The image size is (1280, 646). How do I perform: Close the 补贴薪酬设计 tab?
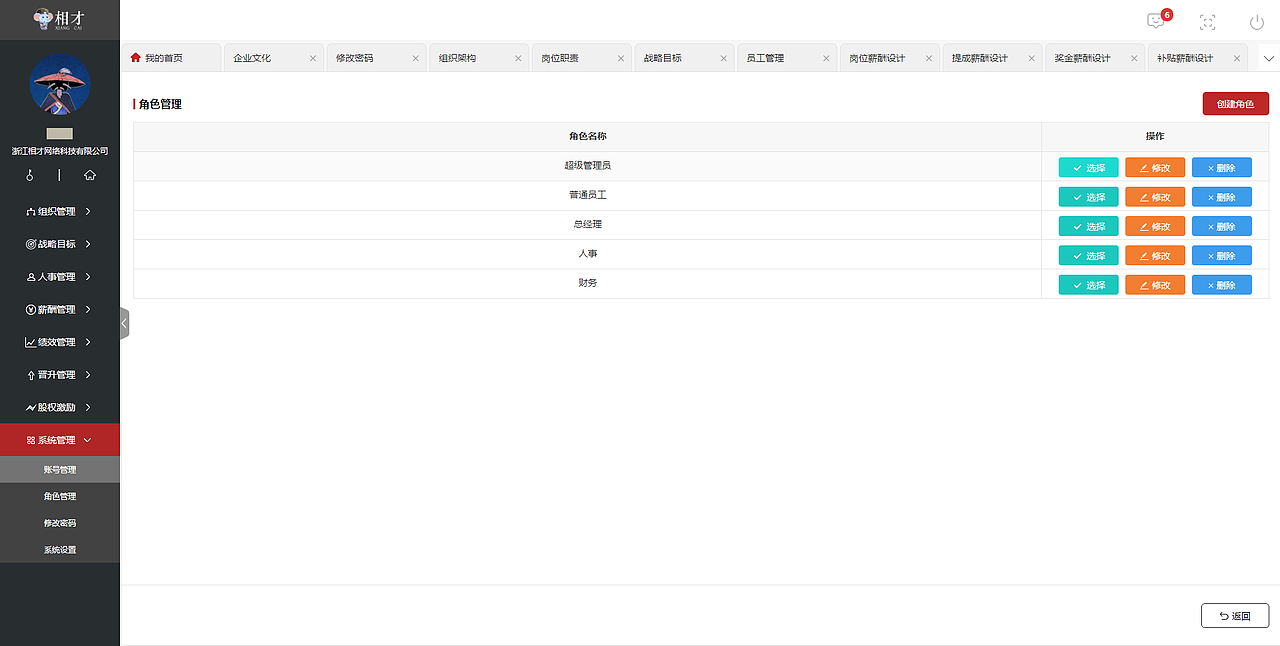point(1237,58)
